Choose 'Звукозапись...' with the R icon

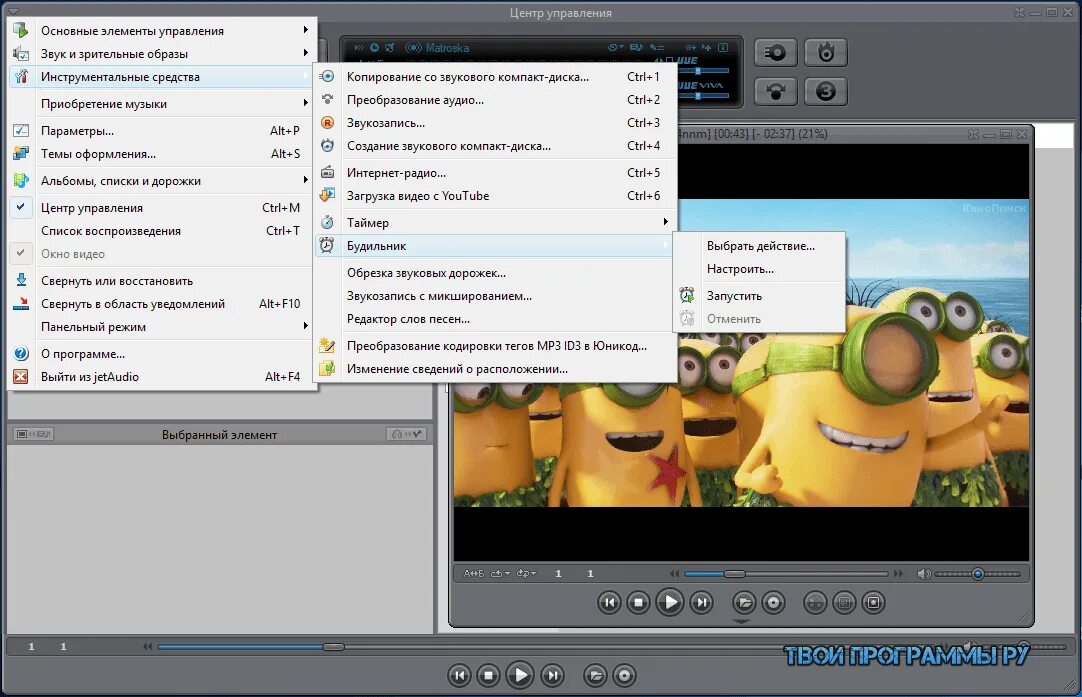(x=495, y=123)
